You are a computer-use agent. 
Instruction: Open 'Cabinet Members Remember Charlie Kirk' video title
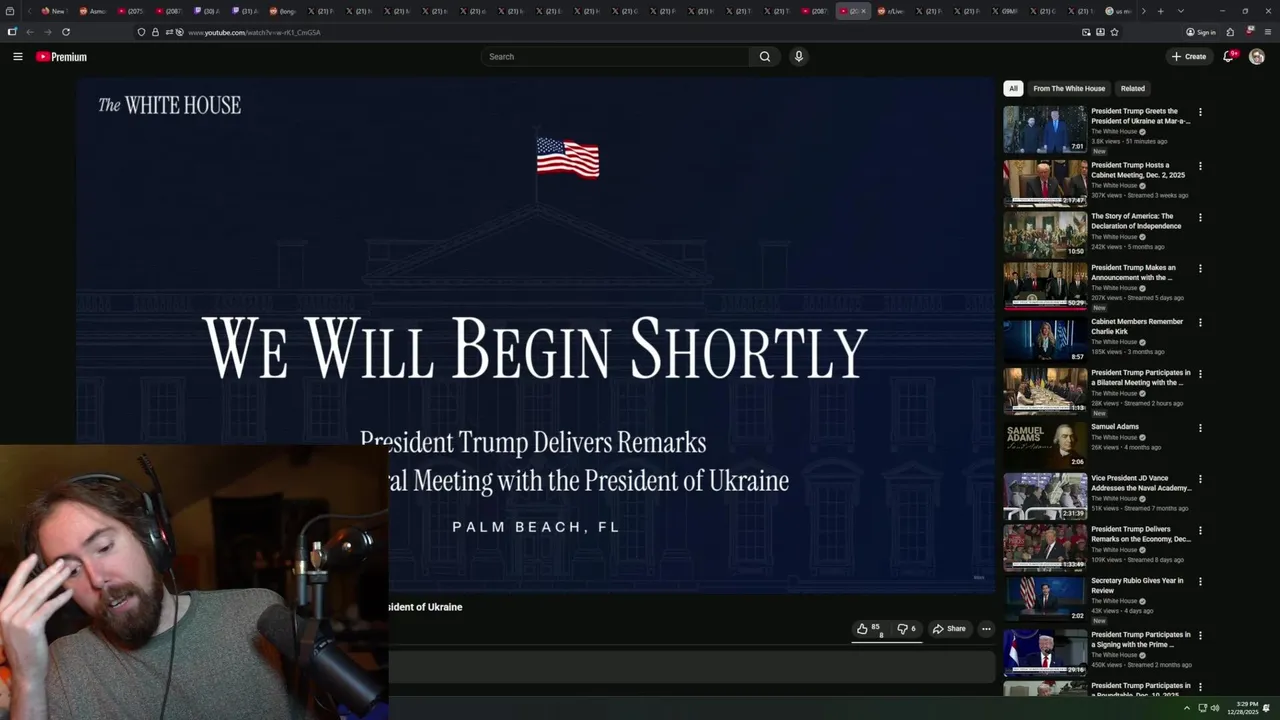[1137, 327]
